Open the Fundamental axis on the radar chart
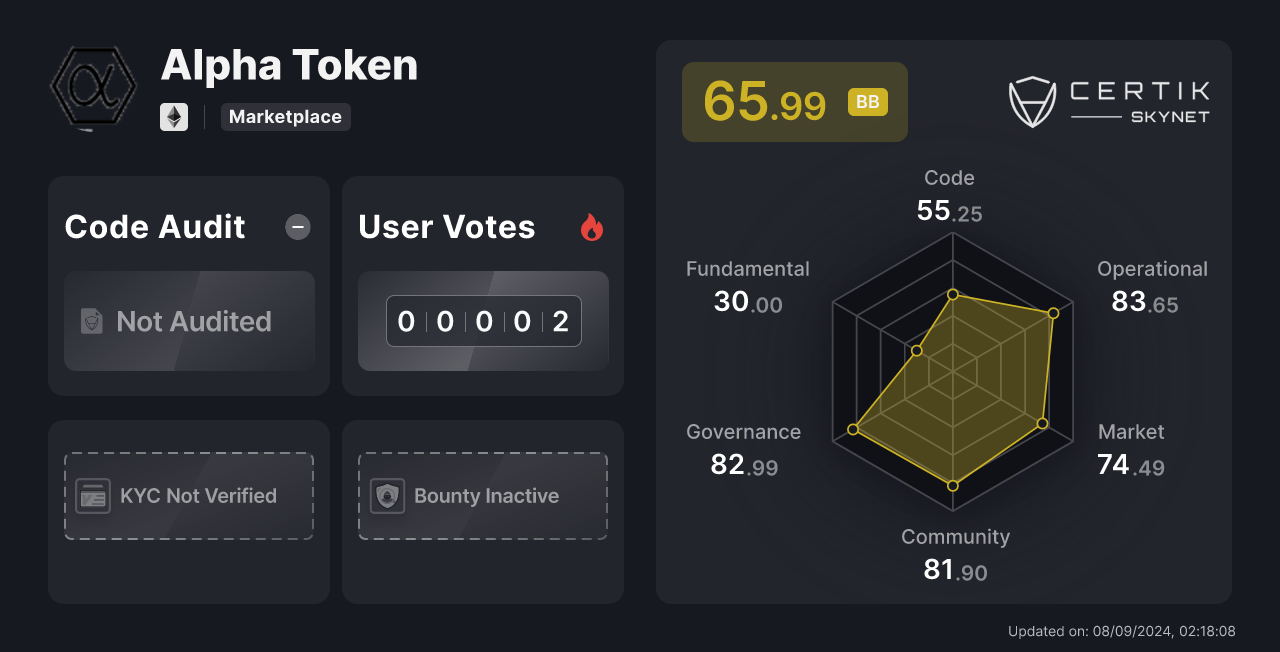The width and height of the screenshot is (1280, 652). [x=748, y=285]
